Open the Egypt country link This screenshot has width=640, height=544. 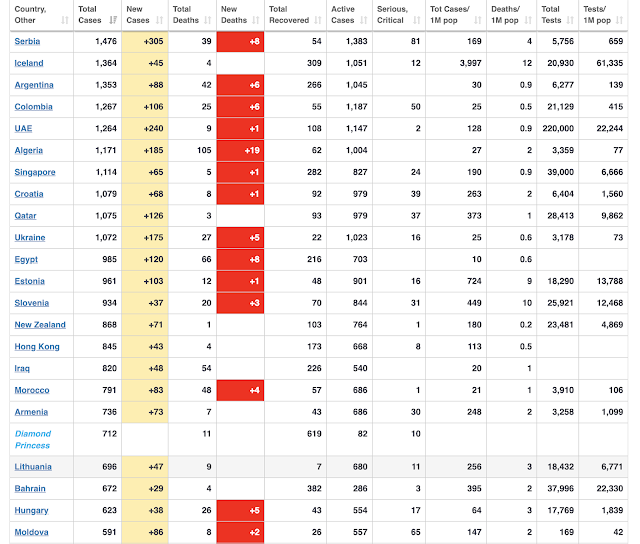click(x=26, y=259)
